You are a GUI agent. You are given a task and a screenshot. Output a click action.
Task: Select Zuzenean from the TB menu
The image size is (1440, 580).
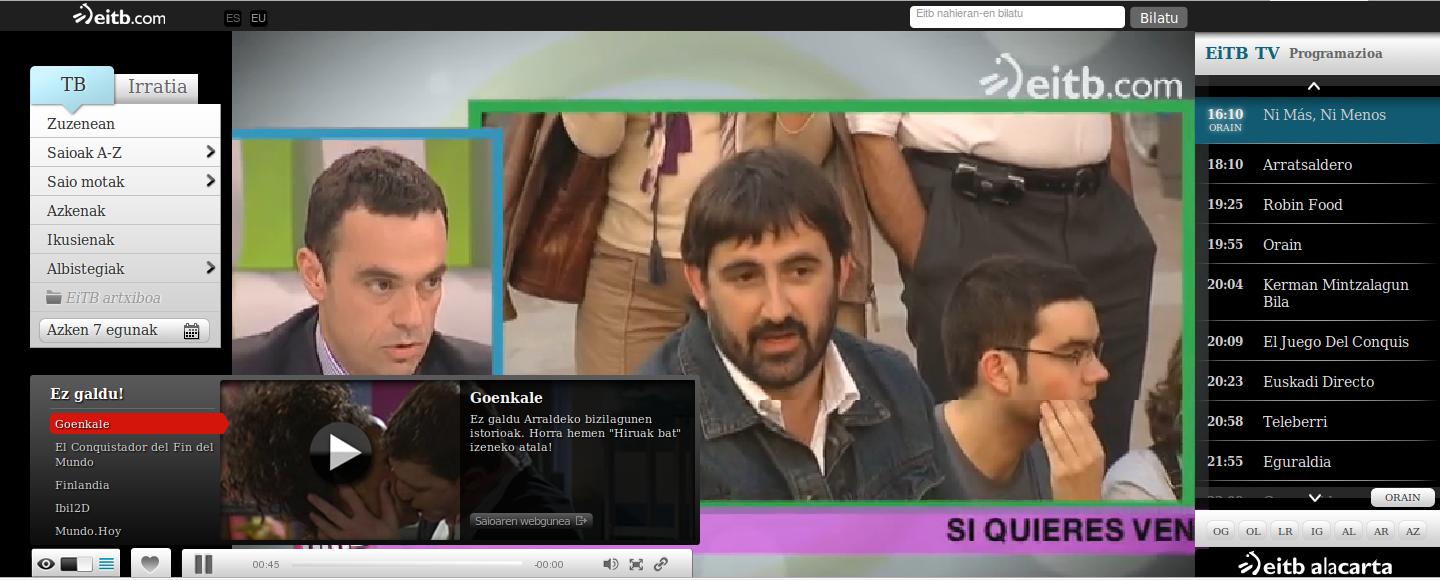(x=81, y=124)
